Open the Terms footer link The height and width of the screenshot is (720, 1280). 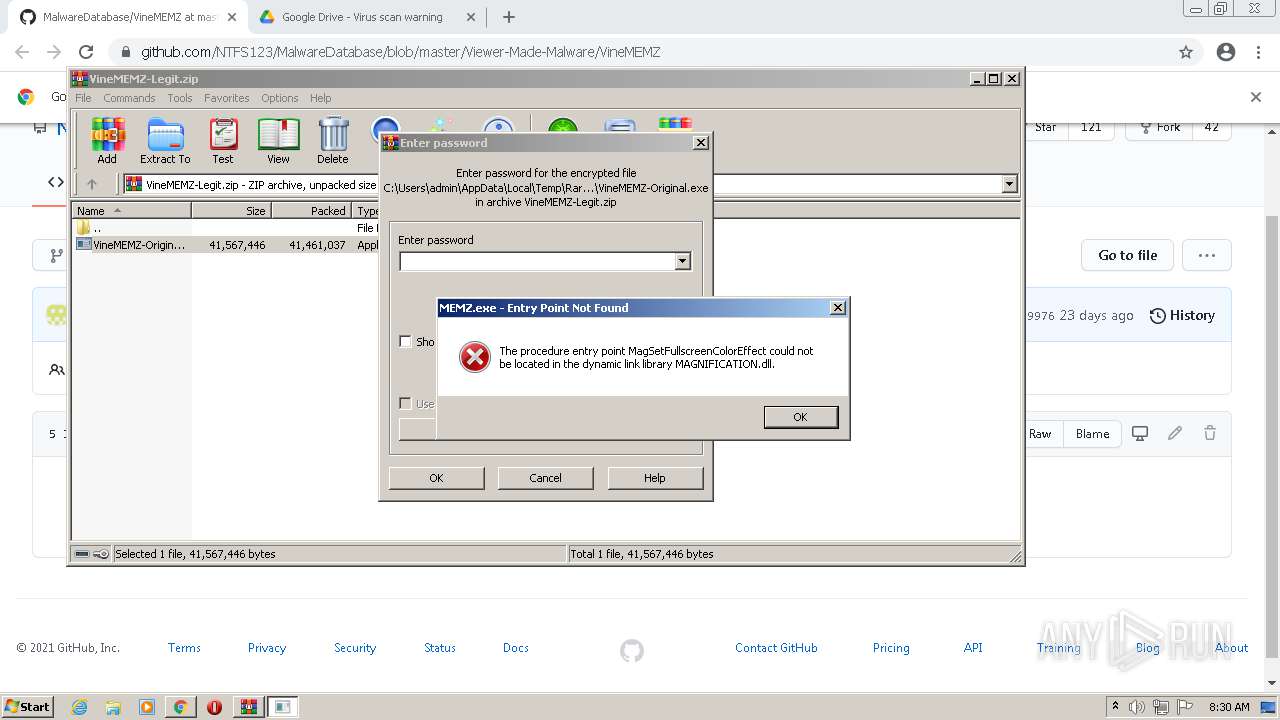[x=184, y=648]
